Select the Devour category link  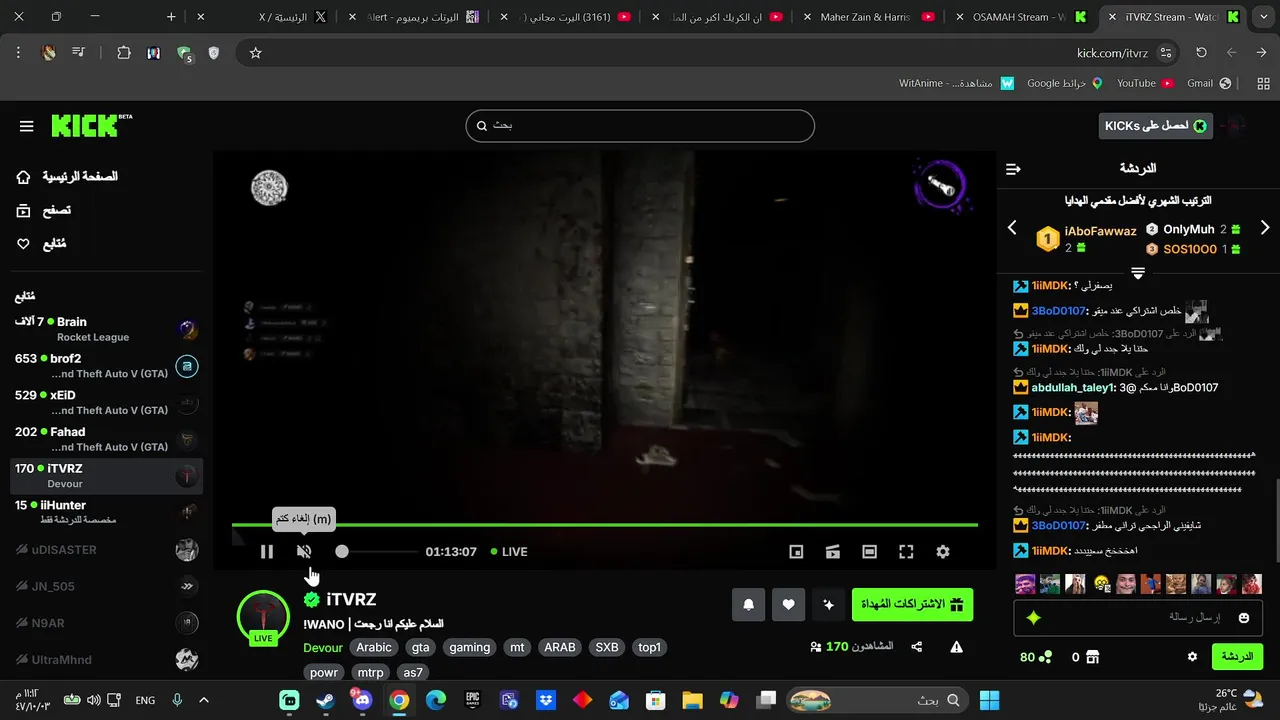pos(323,647)
